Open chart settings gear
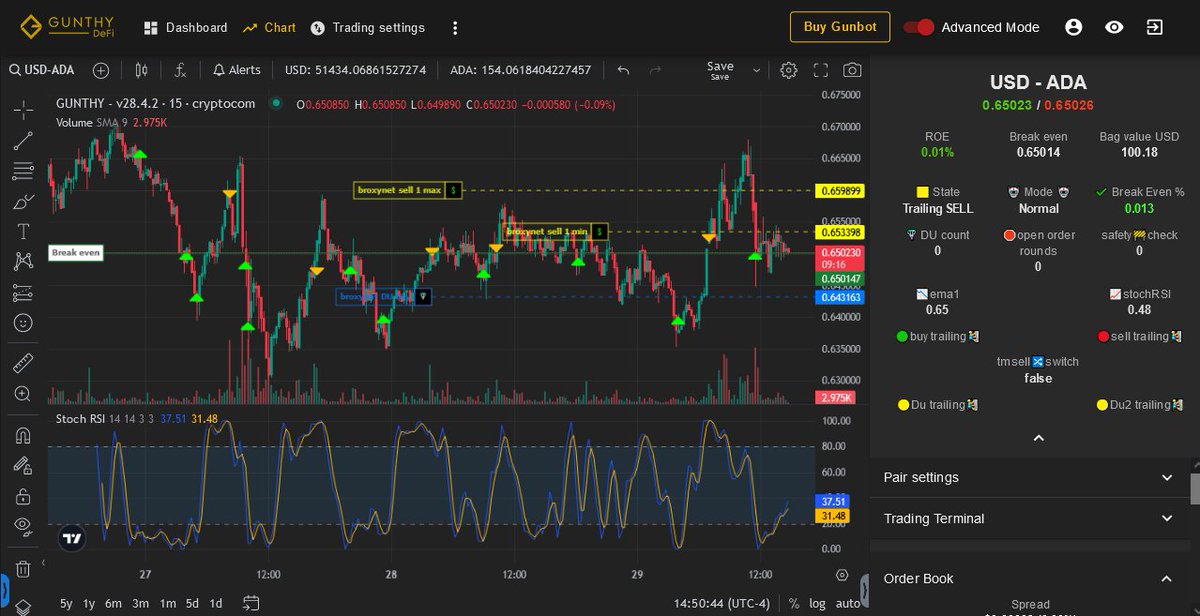 (x=789, y=70)
